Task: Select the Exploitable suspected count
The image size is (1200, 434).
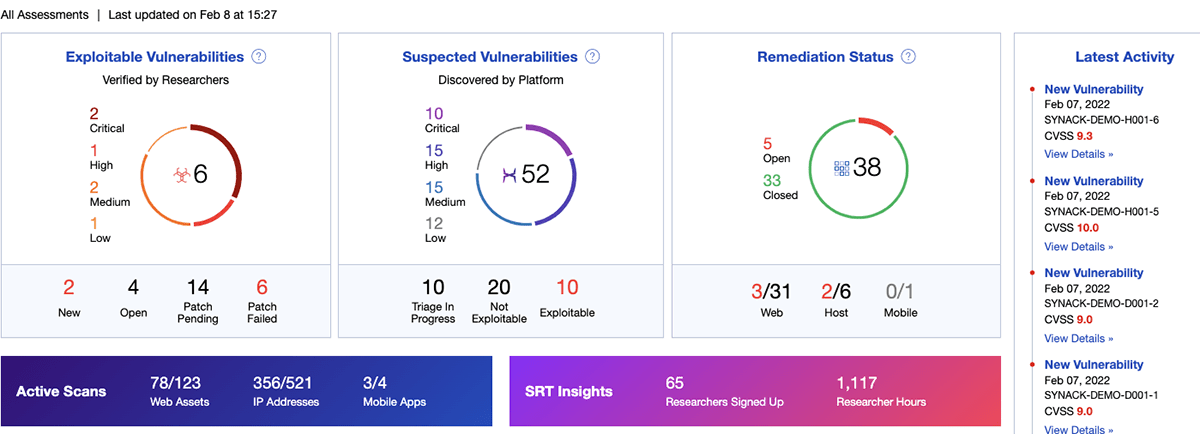Action: [x=566, y=288]
